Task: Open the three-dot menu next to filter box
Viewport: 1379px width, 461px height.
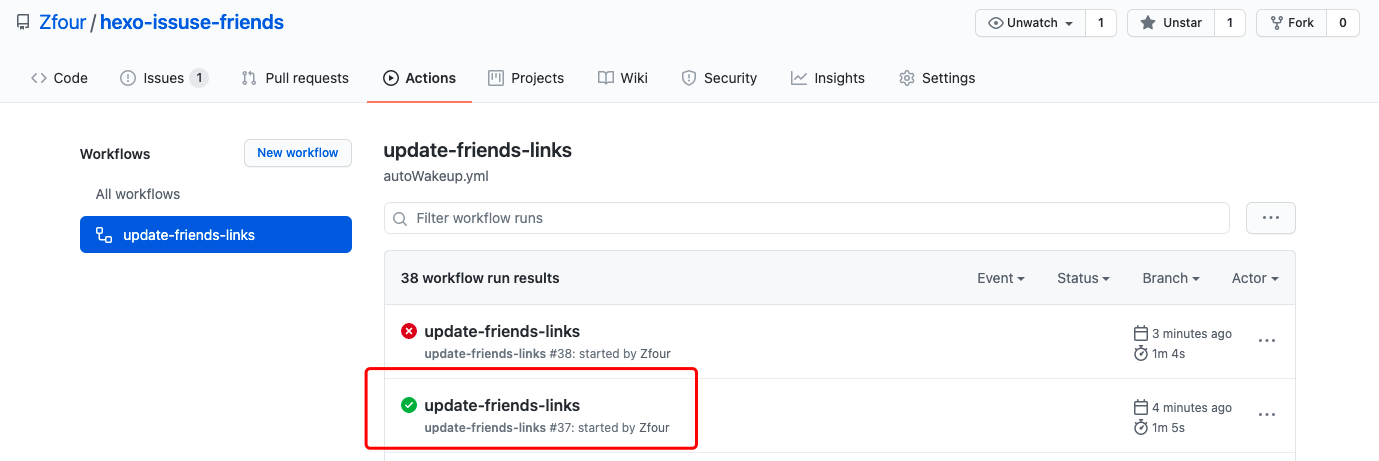Action: click(x=1270, y=218)
